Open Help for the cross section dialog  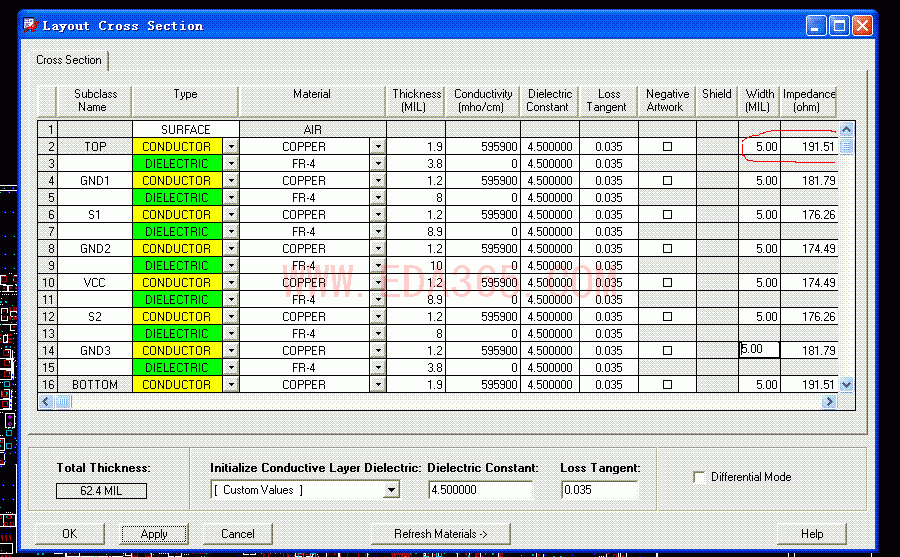[x=811, y=534]
